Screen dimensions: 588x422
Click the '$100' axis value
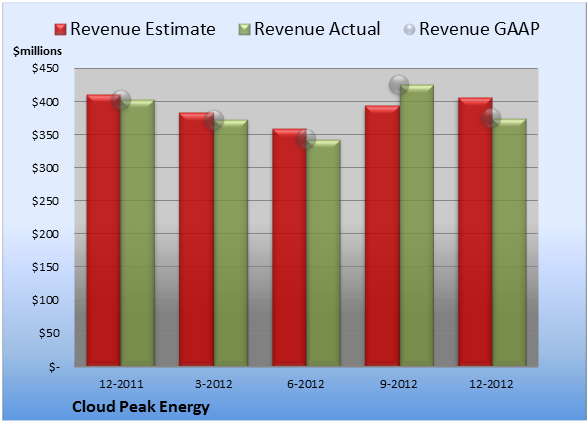[45, 300]
